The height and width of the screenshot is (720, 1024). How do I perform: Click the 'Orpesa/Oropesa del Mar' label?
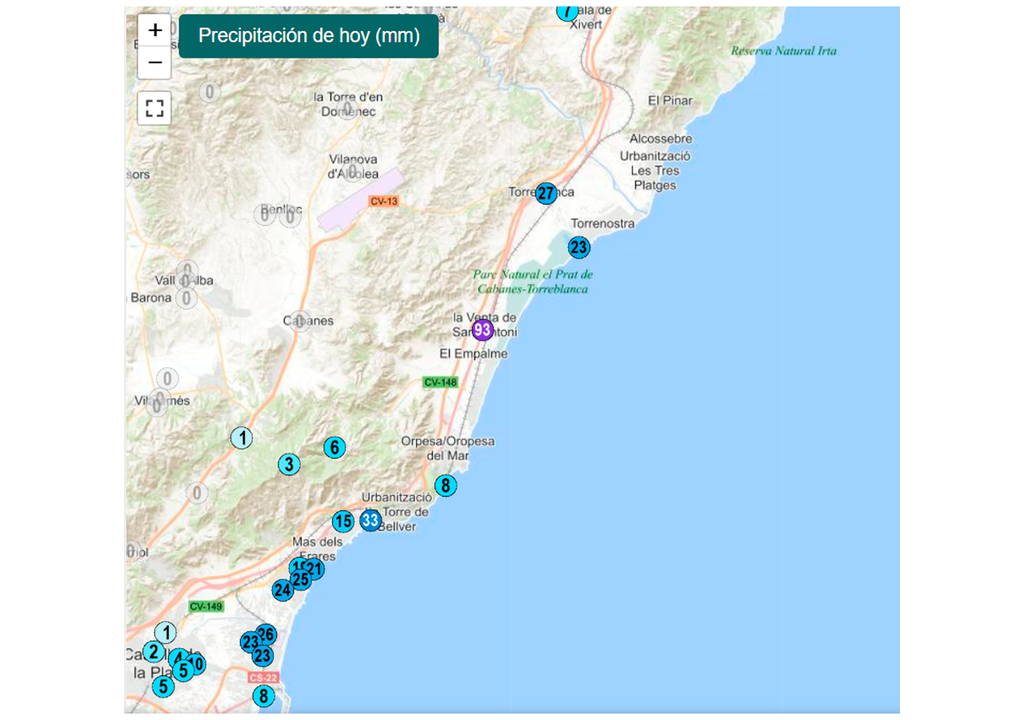pyautogui.click(x=447, y=448)
